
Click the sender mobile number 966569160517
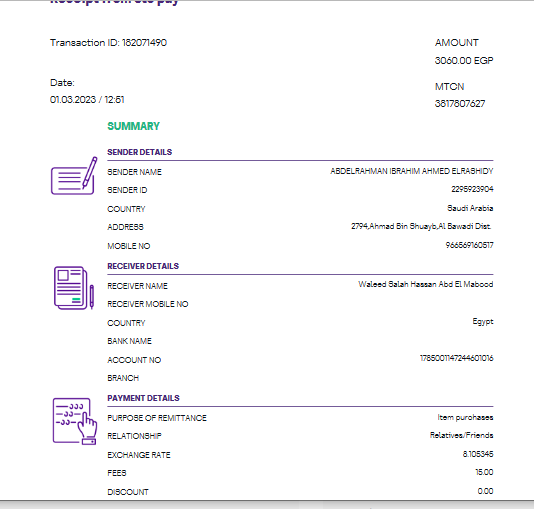469,245
